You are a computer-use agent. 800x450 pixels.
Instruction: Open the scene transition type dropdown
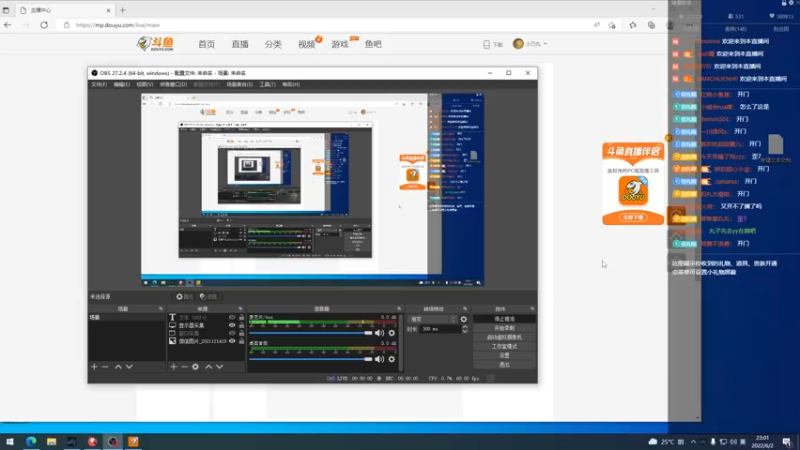coord(433,319)
